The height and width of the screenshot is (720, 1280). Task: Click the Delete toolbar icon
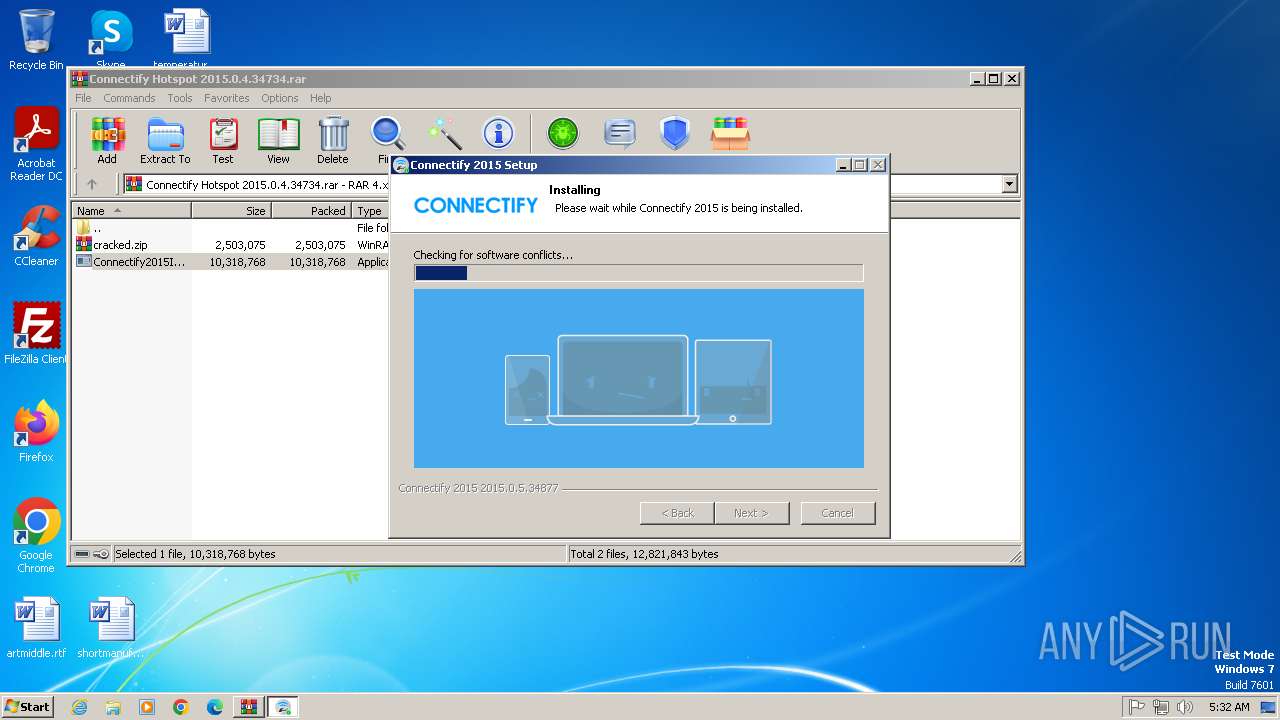pos(333,140)
